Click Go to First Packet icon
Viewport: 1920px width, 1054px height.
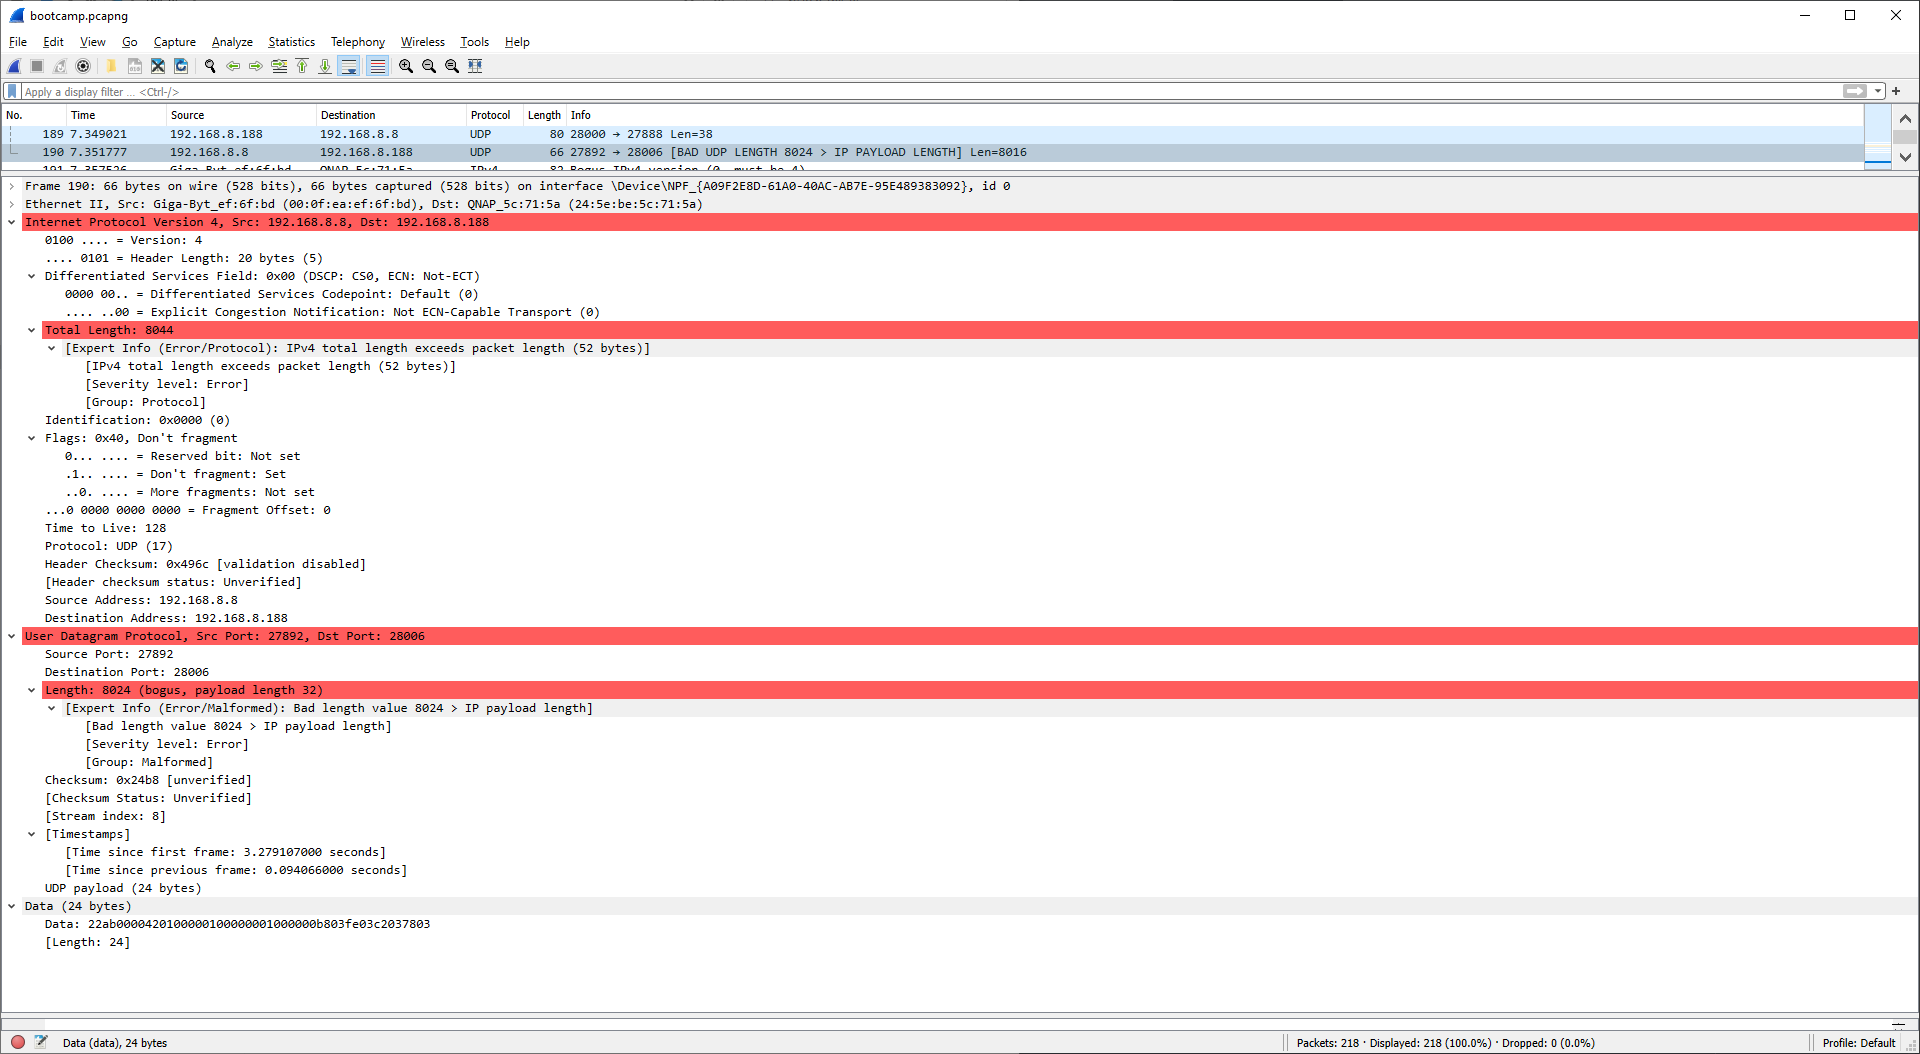coord(302,66)
